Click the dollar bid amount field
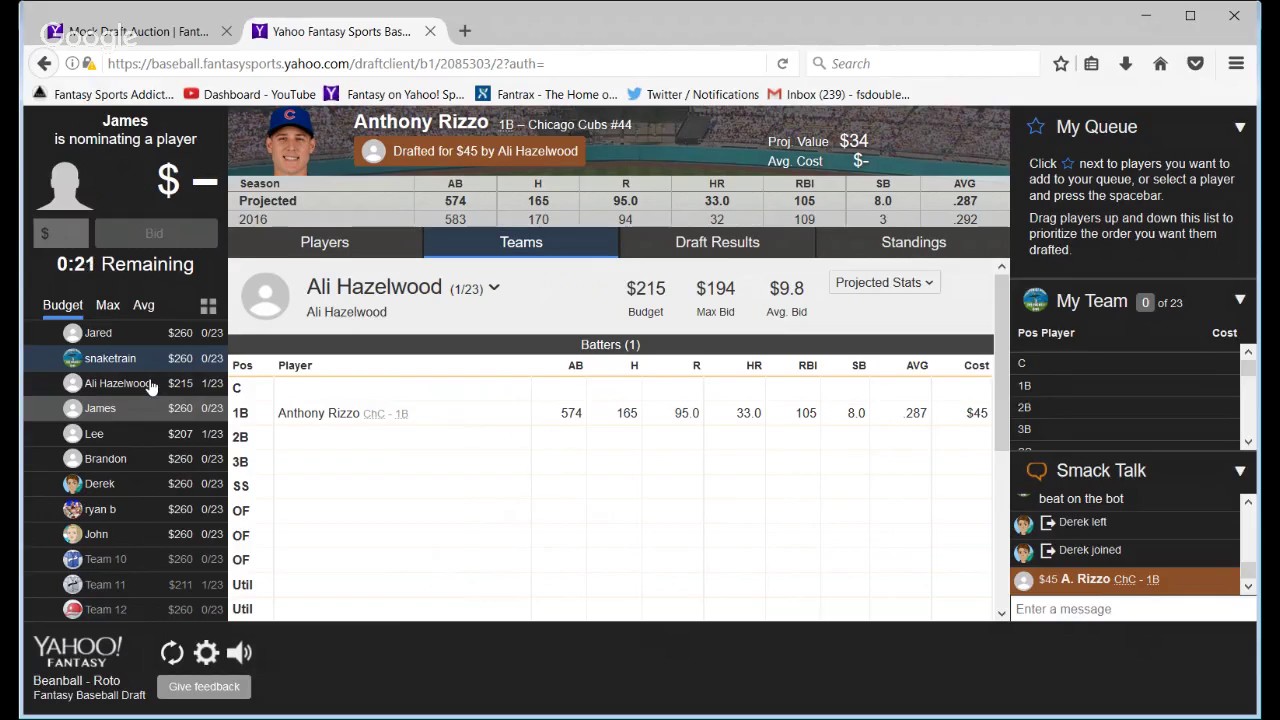 pyautogui.click(x=61, y=233)
